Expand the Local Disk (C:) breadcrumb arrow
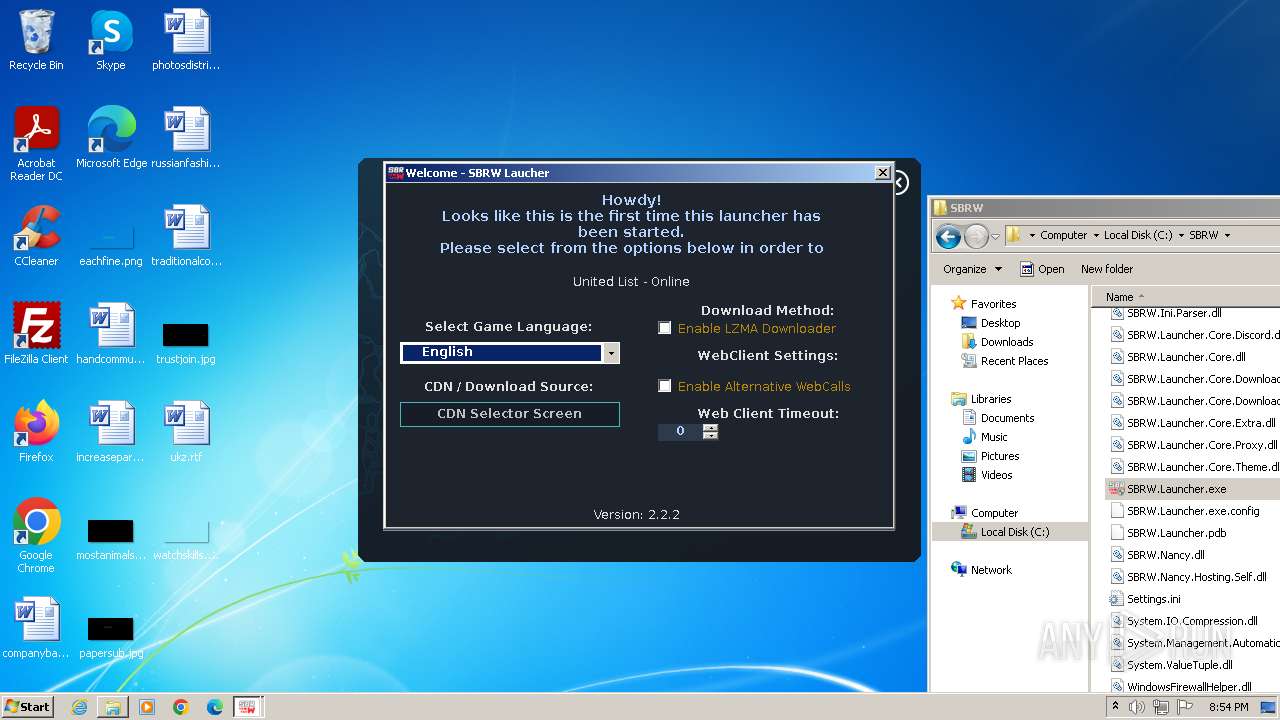This screenshot has height=720, width=1280. pos(1181,236)
